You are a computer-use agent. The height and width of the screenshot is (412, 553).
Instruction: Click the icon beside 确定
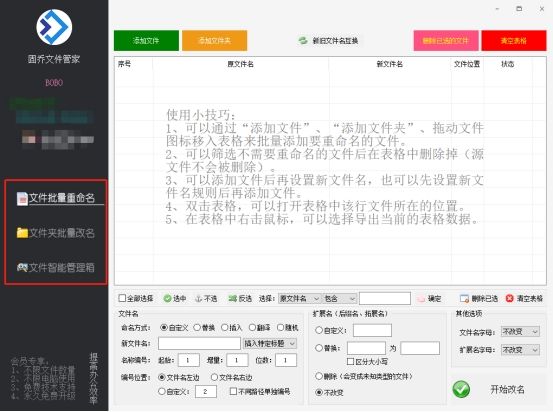(x=421, y=299)
